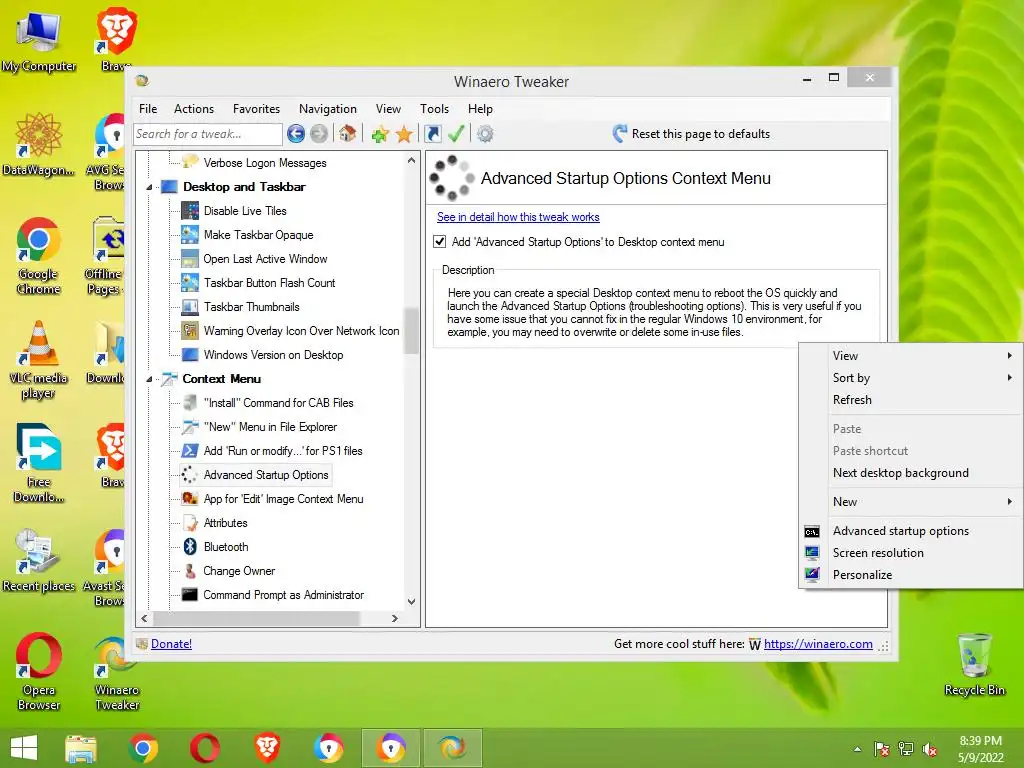Select 'Taskbar Thumbnails' tree item

tap(251, 307)
